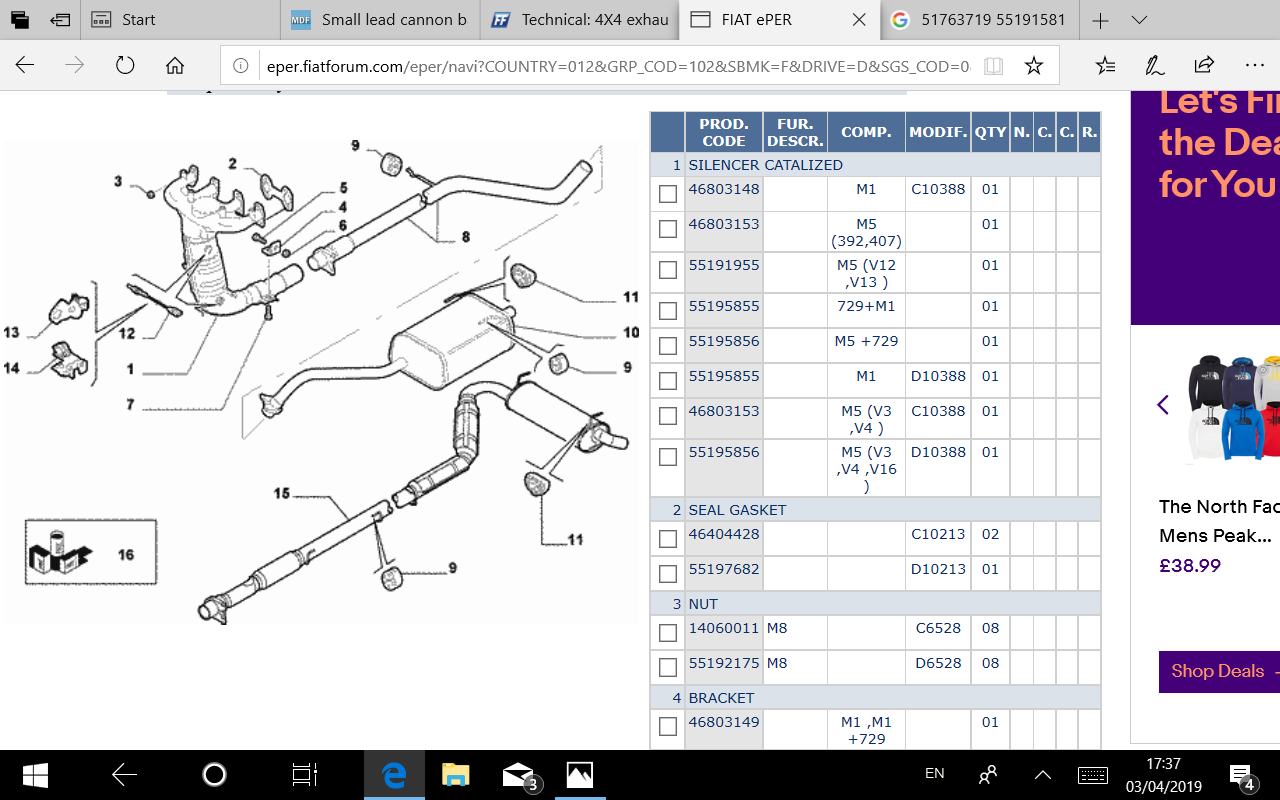Click part number 16 kit icon in diagram
1280x800 pixels.
click(x=91, y=552)
